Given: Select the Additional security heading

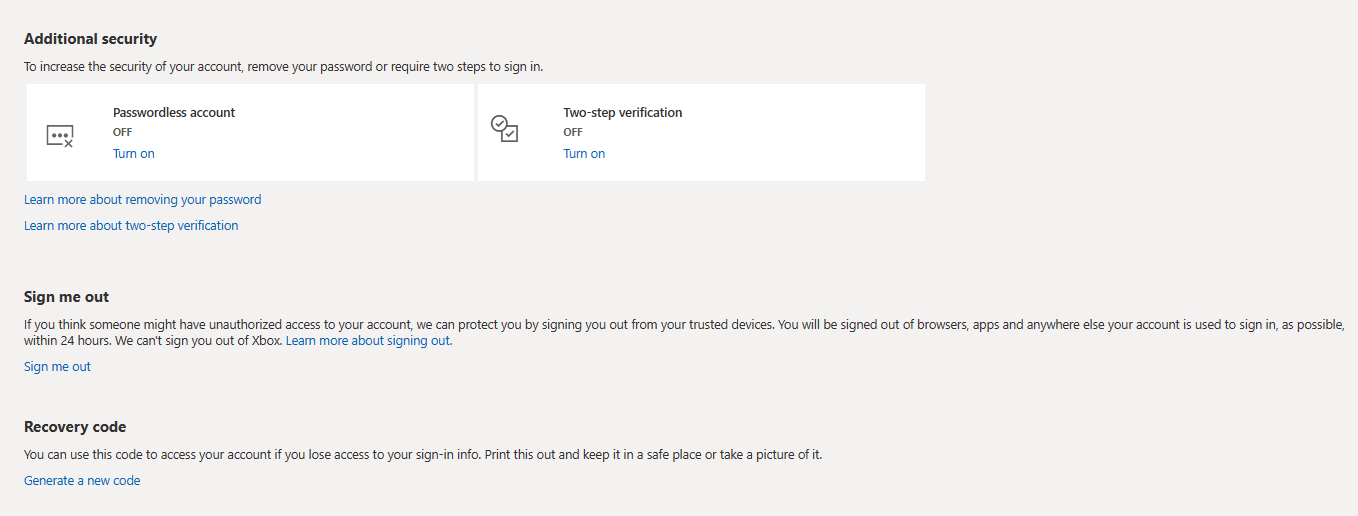Looking at the screenshot, I should 91,39.
